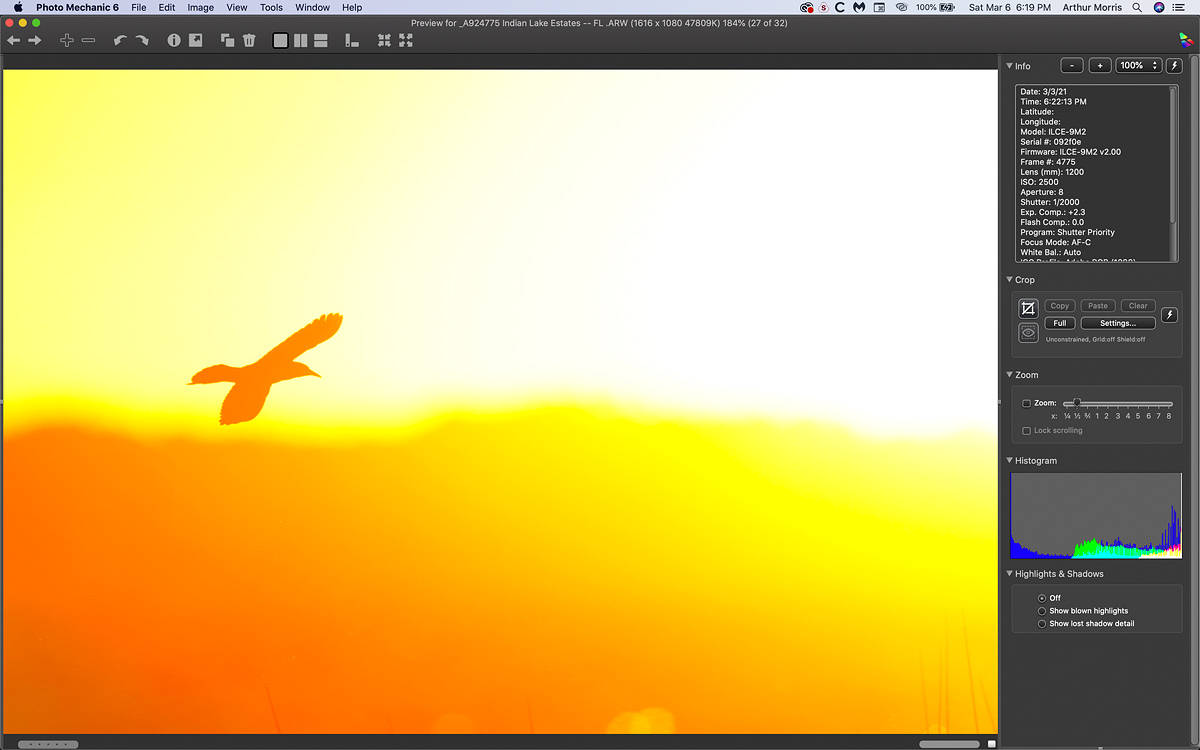Click the Apple menu logo
Screen dimensions: 1200x750
point(17,7)
